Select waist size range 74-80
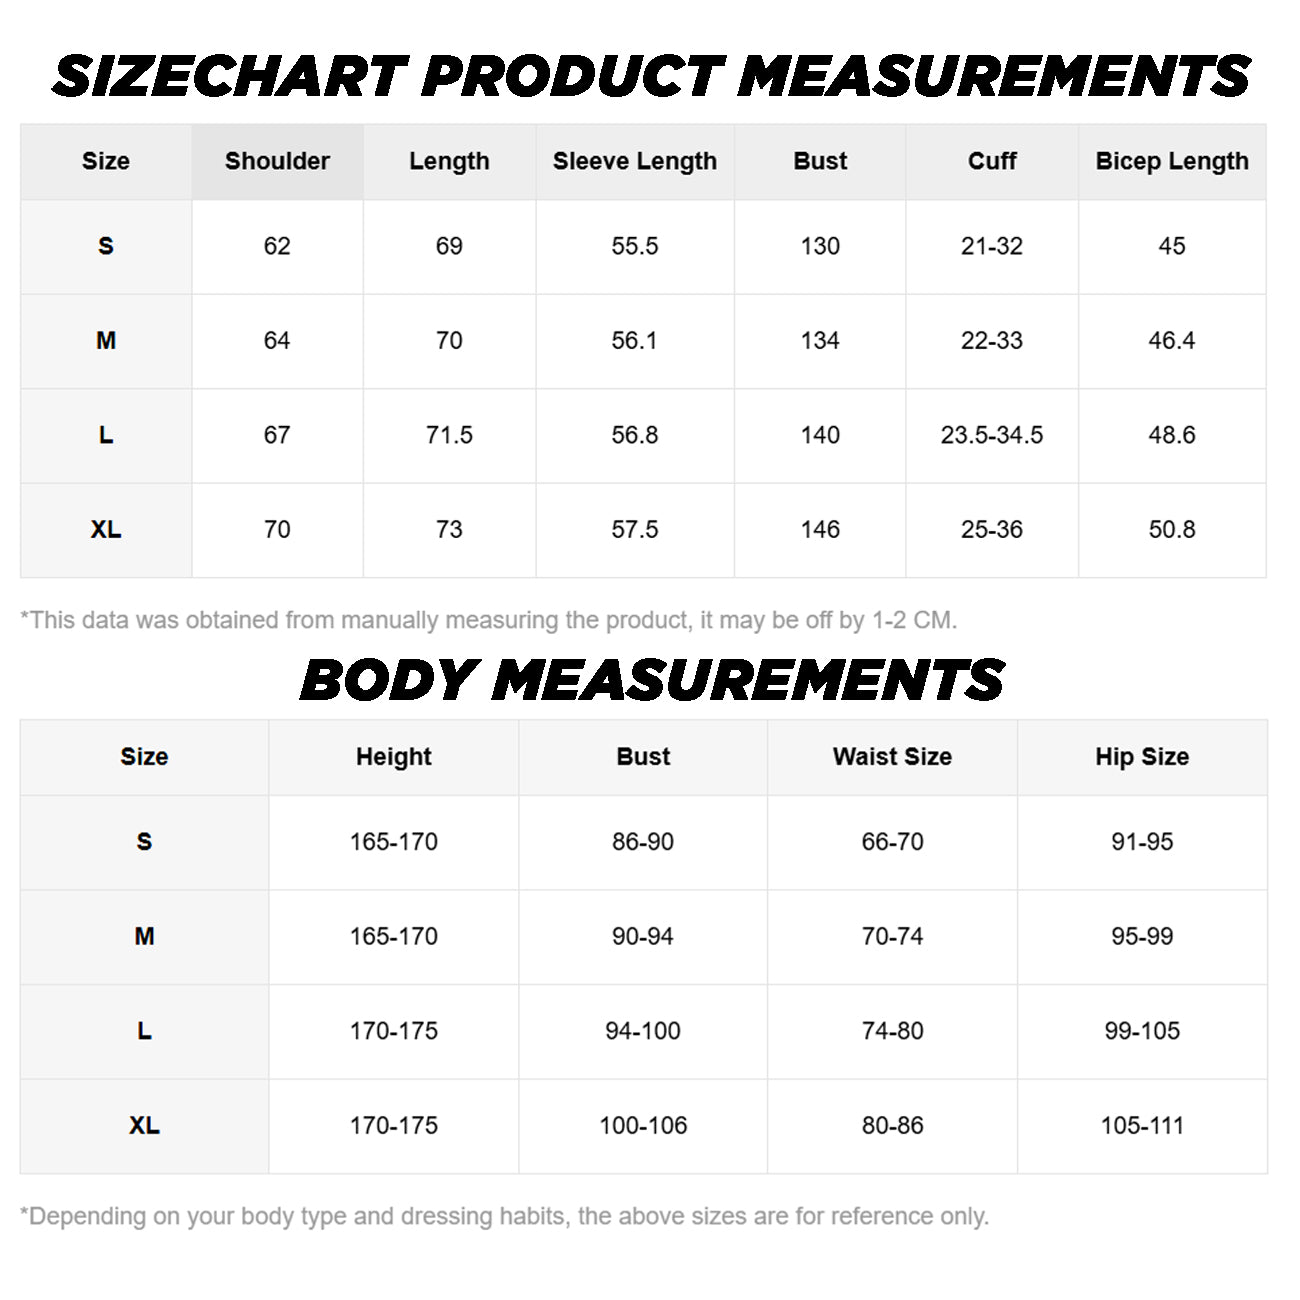This screenshot has height=1300, width=1300. (892, 1031)
